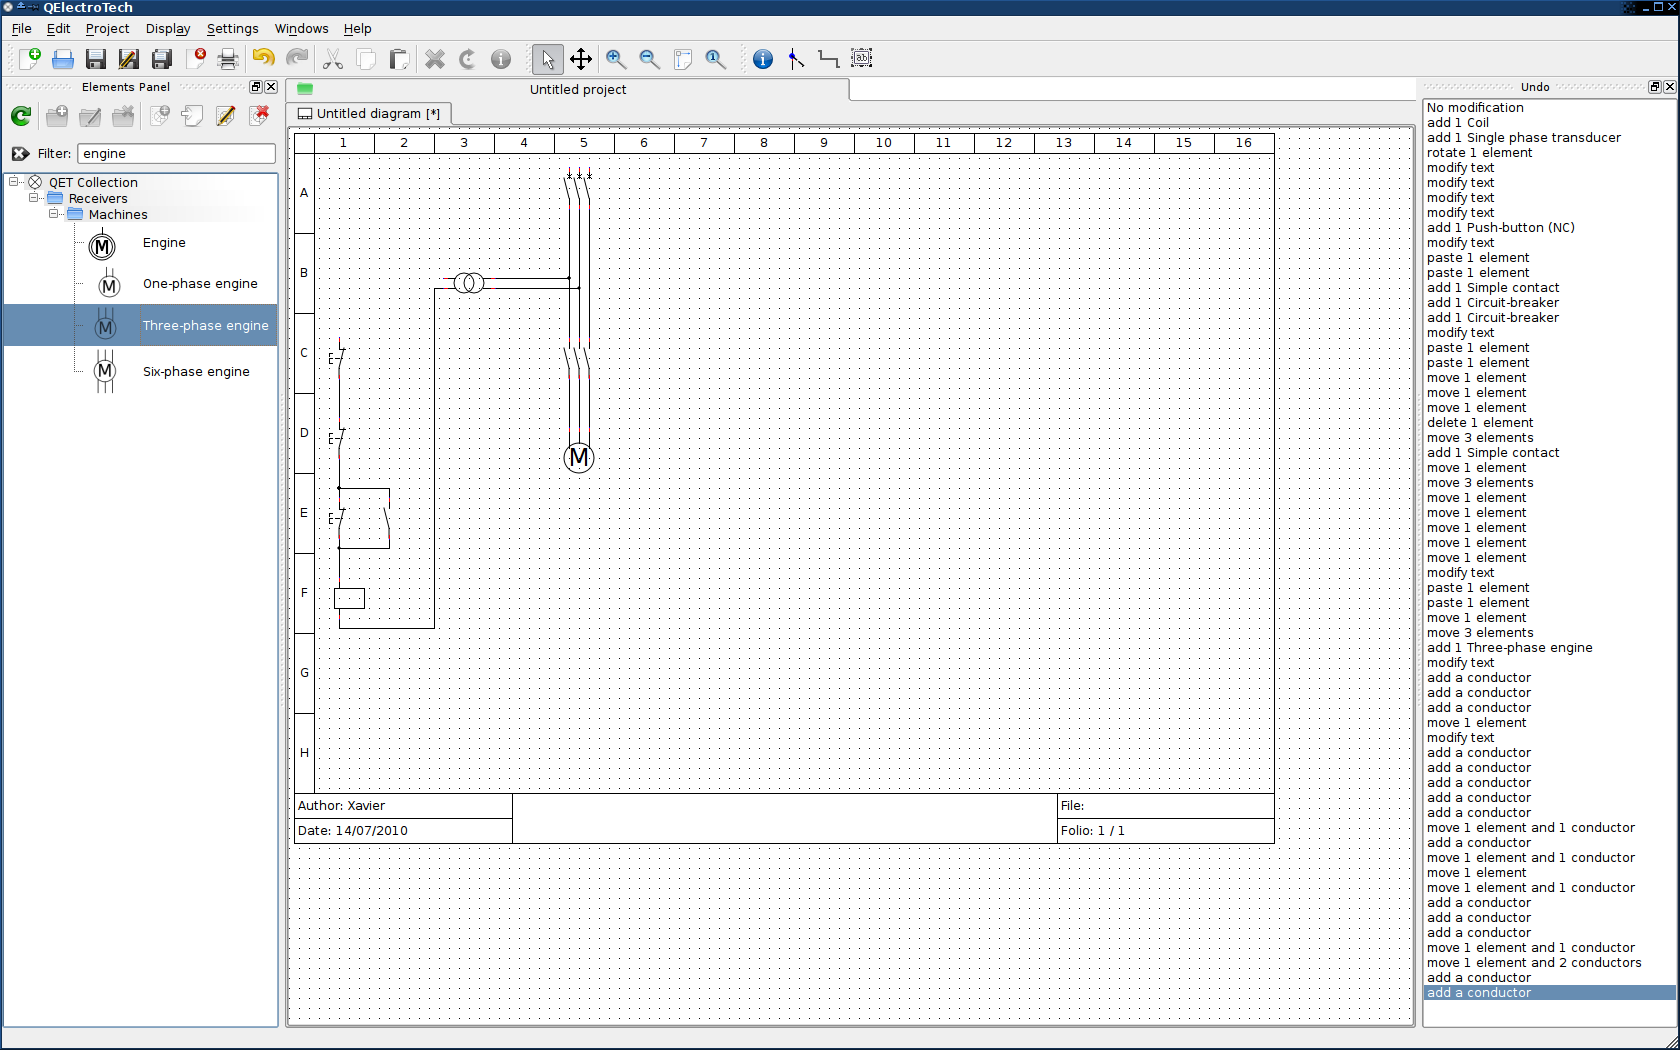Select the Untitled diagram tab
This screenshot has height=1050, width=1680.
(369, 114)
